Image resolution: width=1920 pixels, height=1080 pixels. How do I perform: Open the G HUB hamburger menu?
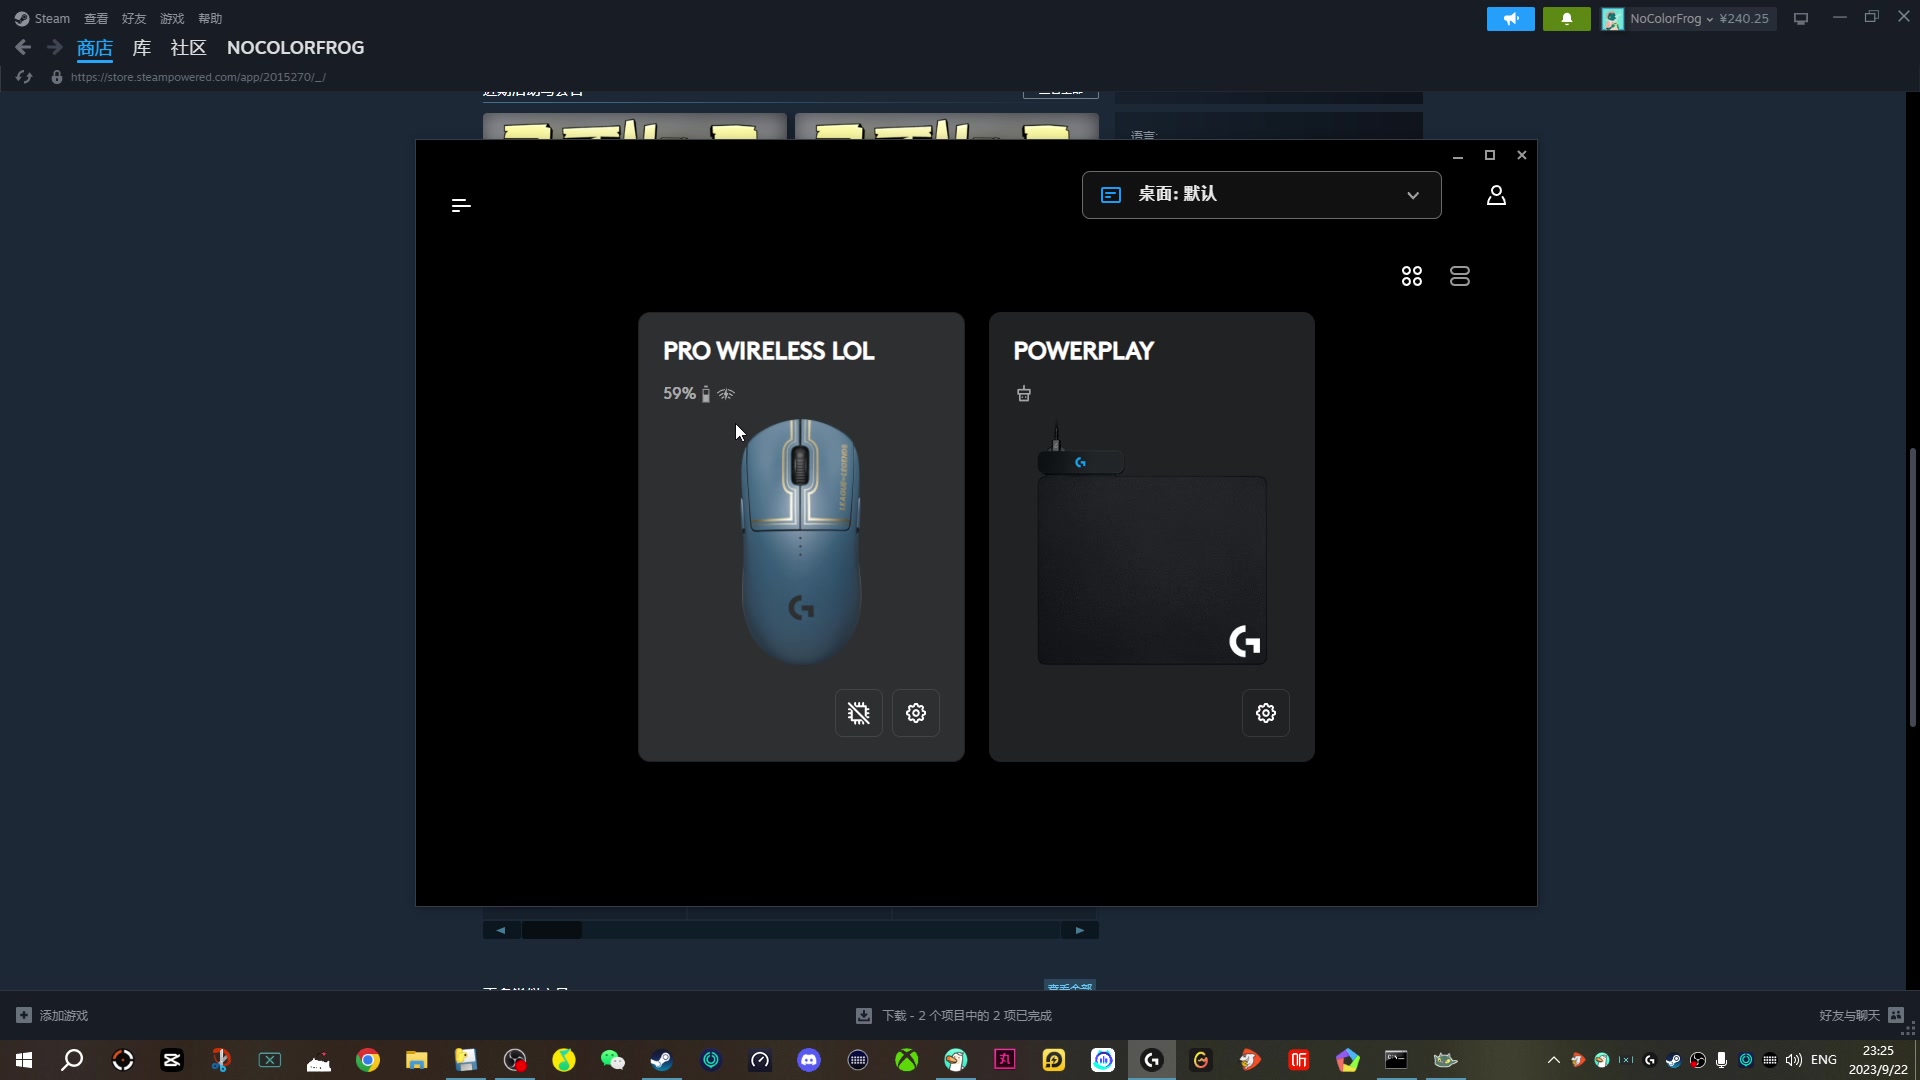(x=460, y=205)
